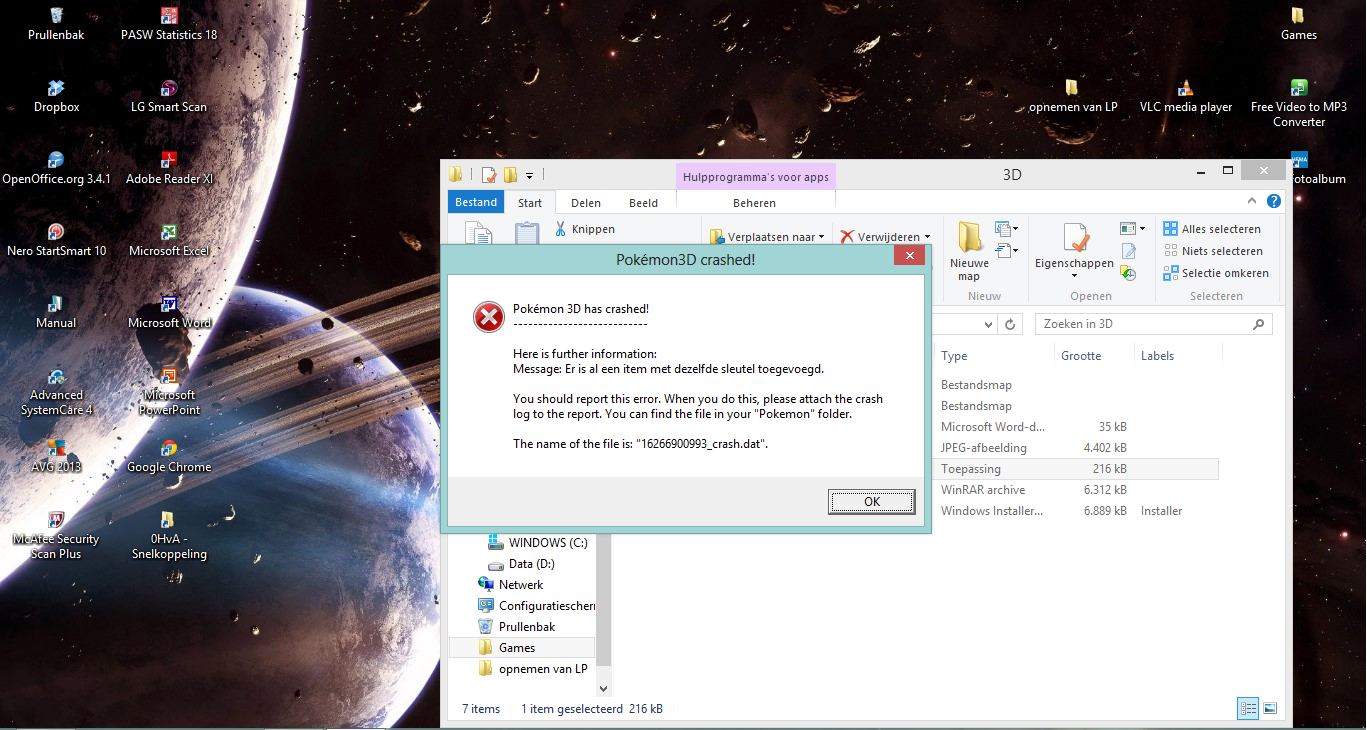Select WINDOWS (C:) in the navigation pane
The height and width of the screenshot is (730, 1367).
point(538,543)
